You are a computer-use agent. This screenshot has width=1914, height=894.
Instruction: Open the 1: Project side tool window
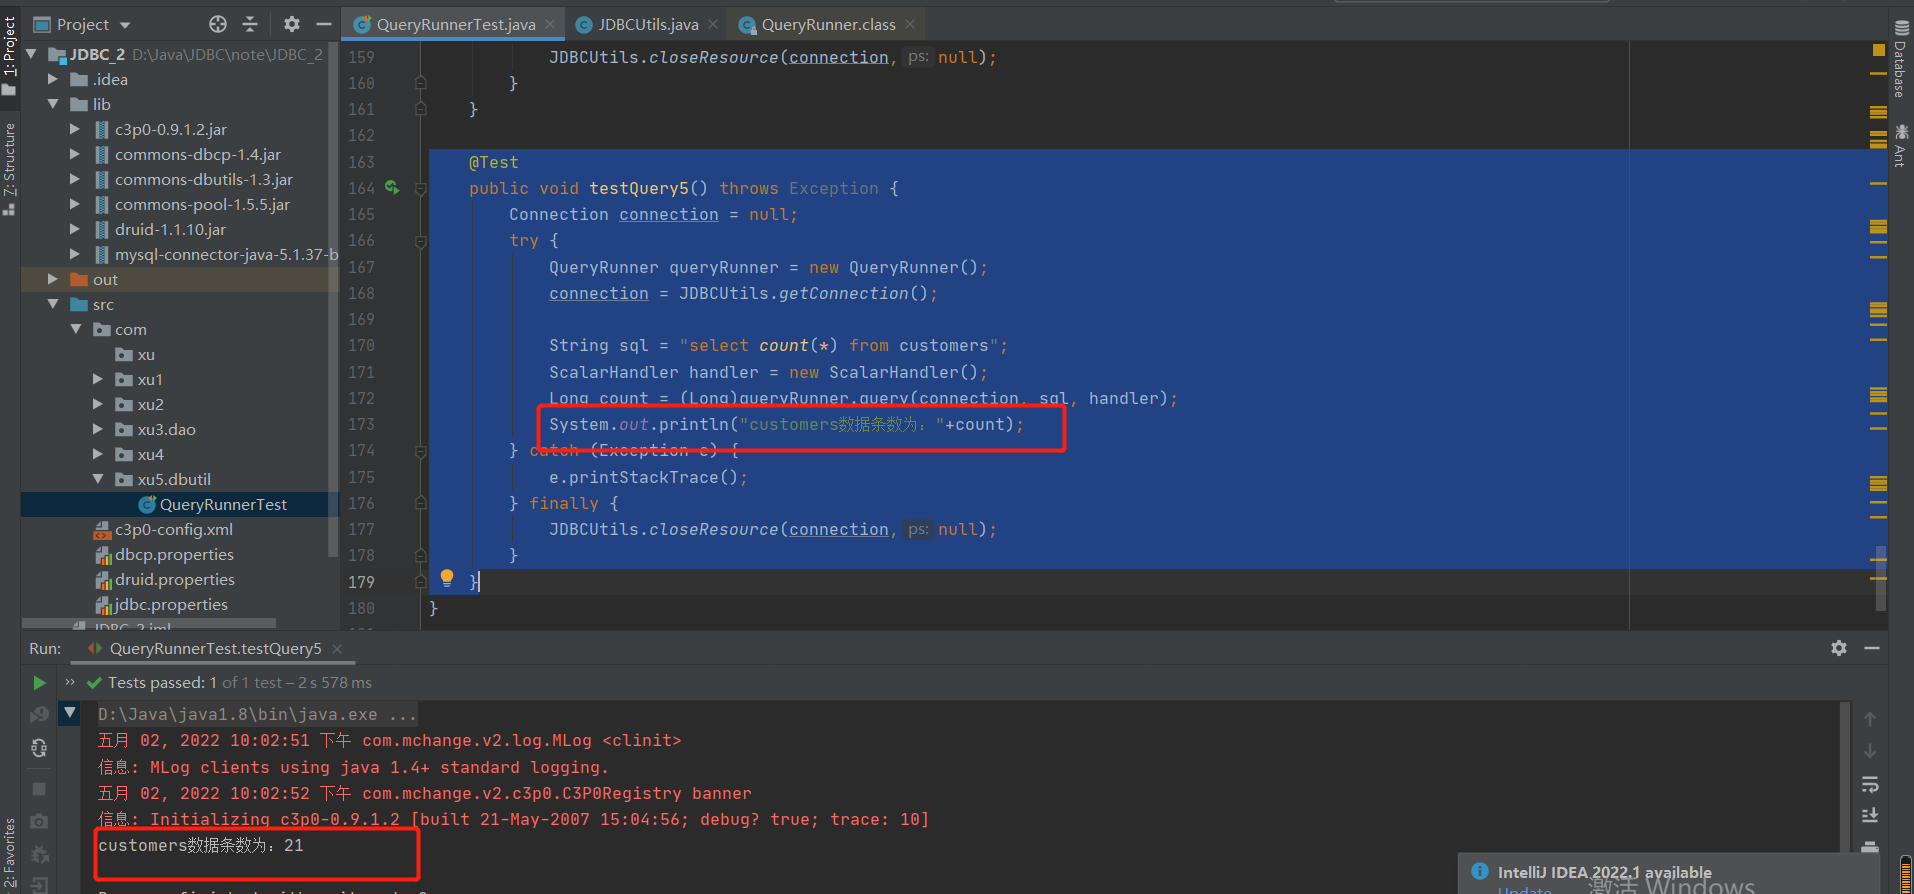9,54
